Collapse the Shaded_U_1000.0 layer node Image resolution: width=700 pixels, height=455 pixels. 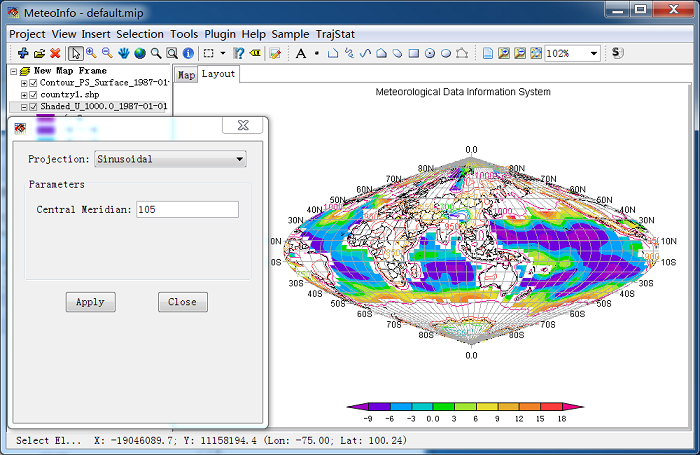(24, 107)
